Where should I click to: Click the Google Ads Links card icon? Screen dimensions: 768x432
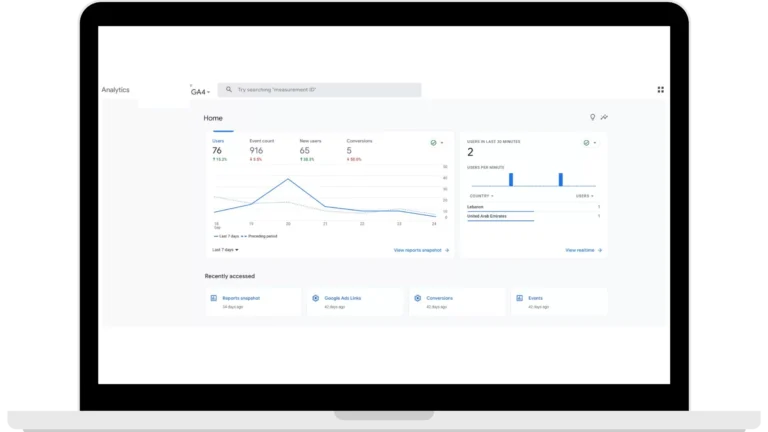click(x=315, y=298)
